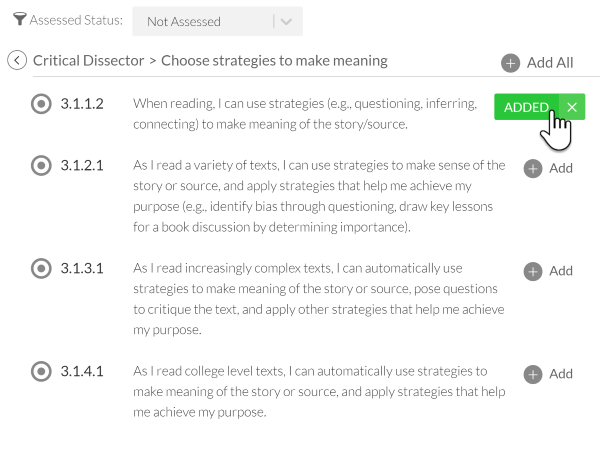Open the Assessed Status dropdown arrow
Viewport: 600px width, 451px height.
(x=286, y=21)
